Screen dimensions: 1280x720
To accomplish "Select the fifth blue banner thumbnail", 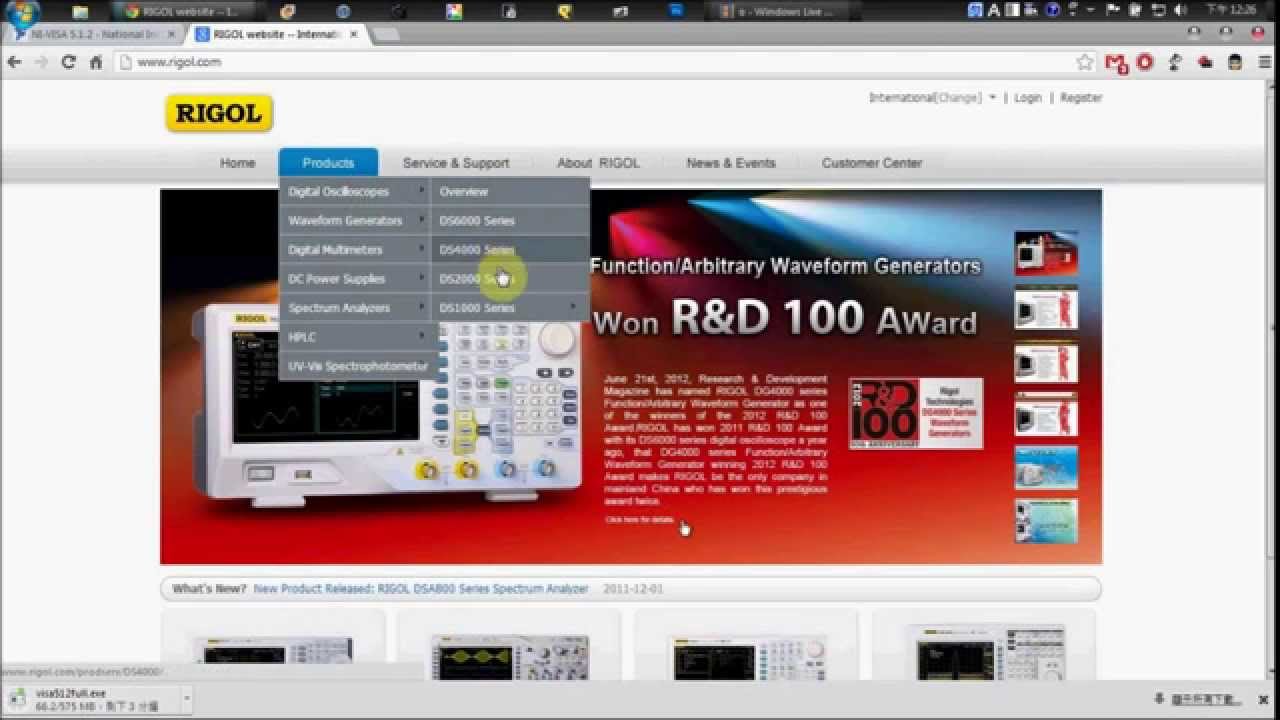I will pos(1046,467).
